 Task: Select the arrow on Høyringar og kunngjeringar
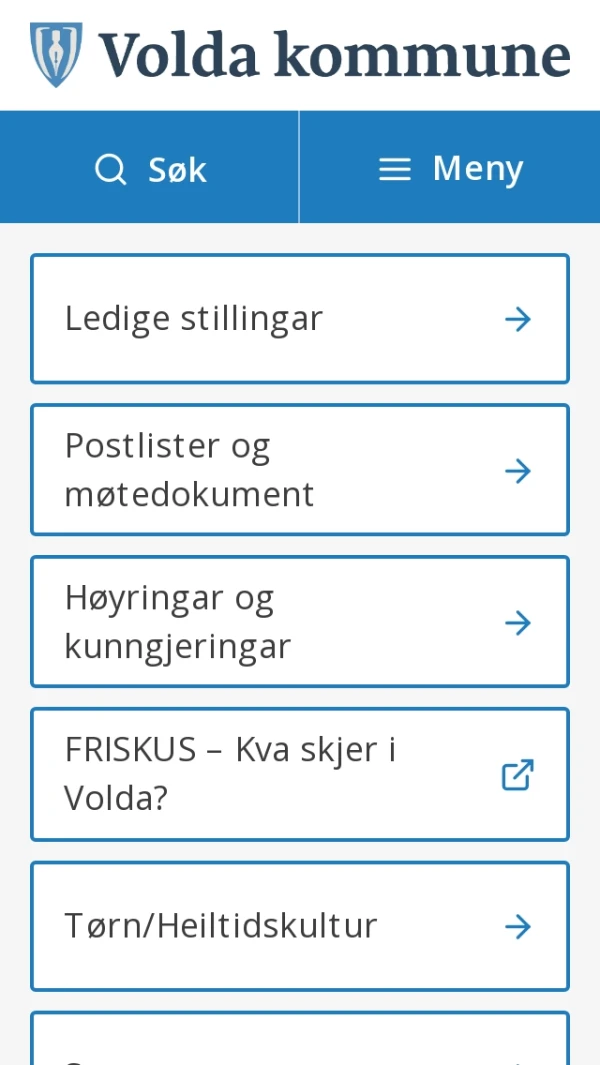[517, 622]
